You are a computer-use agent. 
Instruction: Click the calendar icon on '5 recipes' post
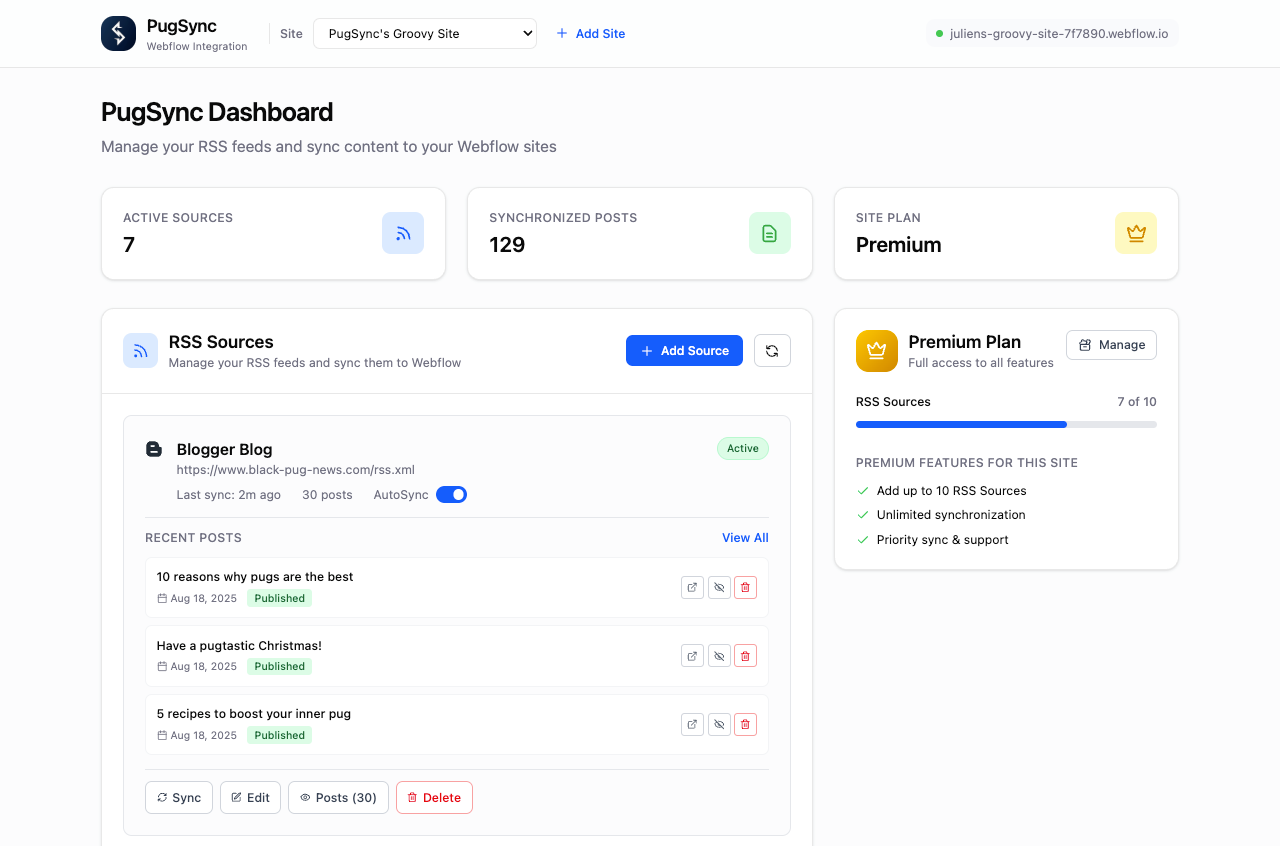(x=162, y=735)
